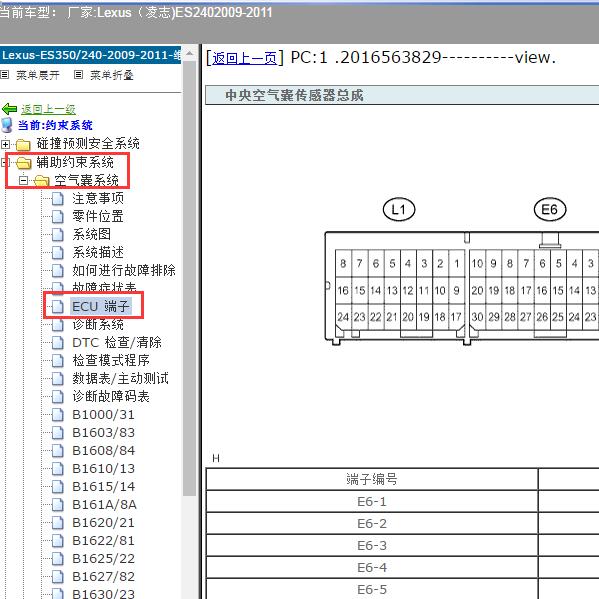Open the 系统图 page
Viewport: 599px width, 599px height.
pos(92,234)
